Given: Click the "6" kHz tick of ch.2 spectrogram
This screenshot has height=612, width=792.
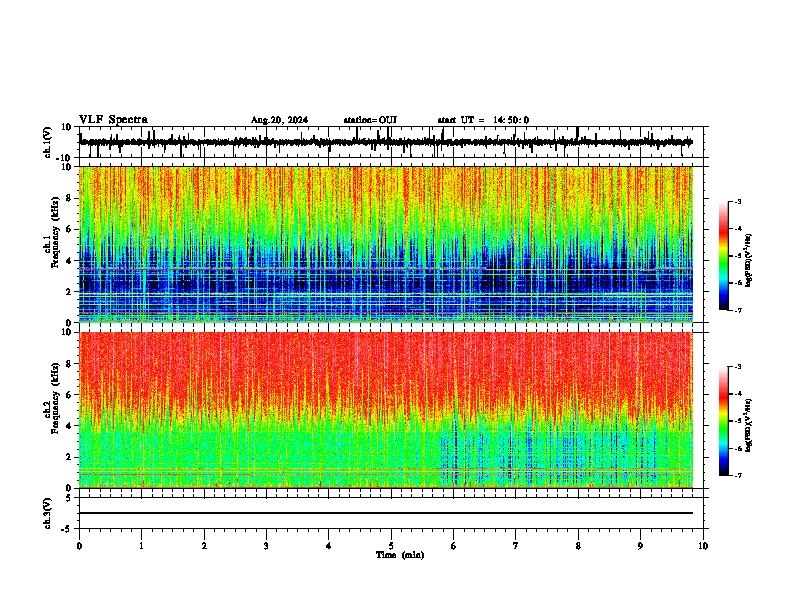Looking at the screenshot, I should [x=69, y=395].
